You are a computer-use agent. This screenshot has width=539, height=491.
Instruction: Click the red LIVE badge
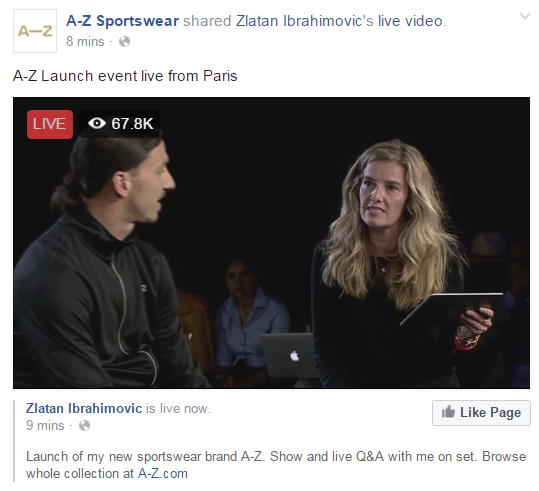[50, 124]
